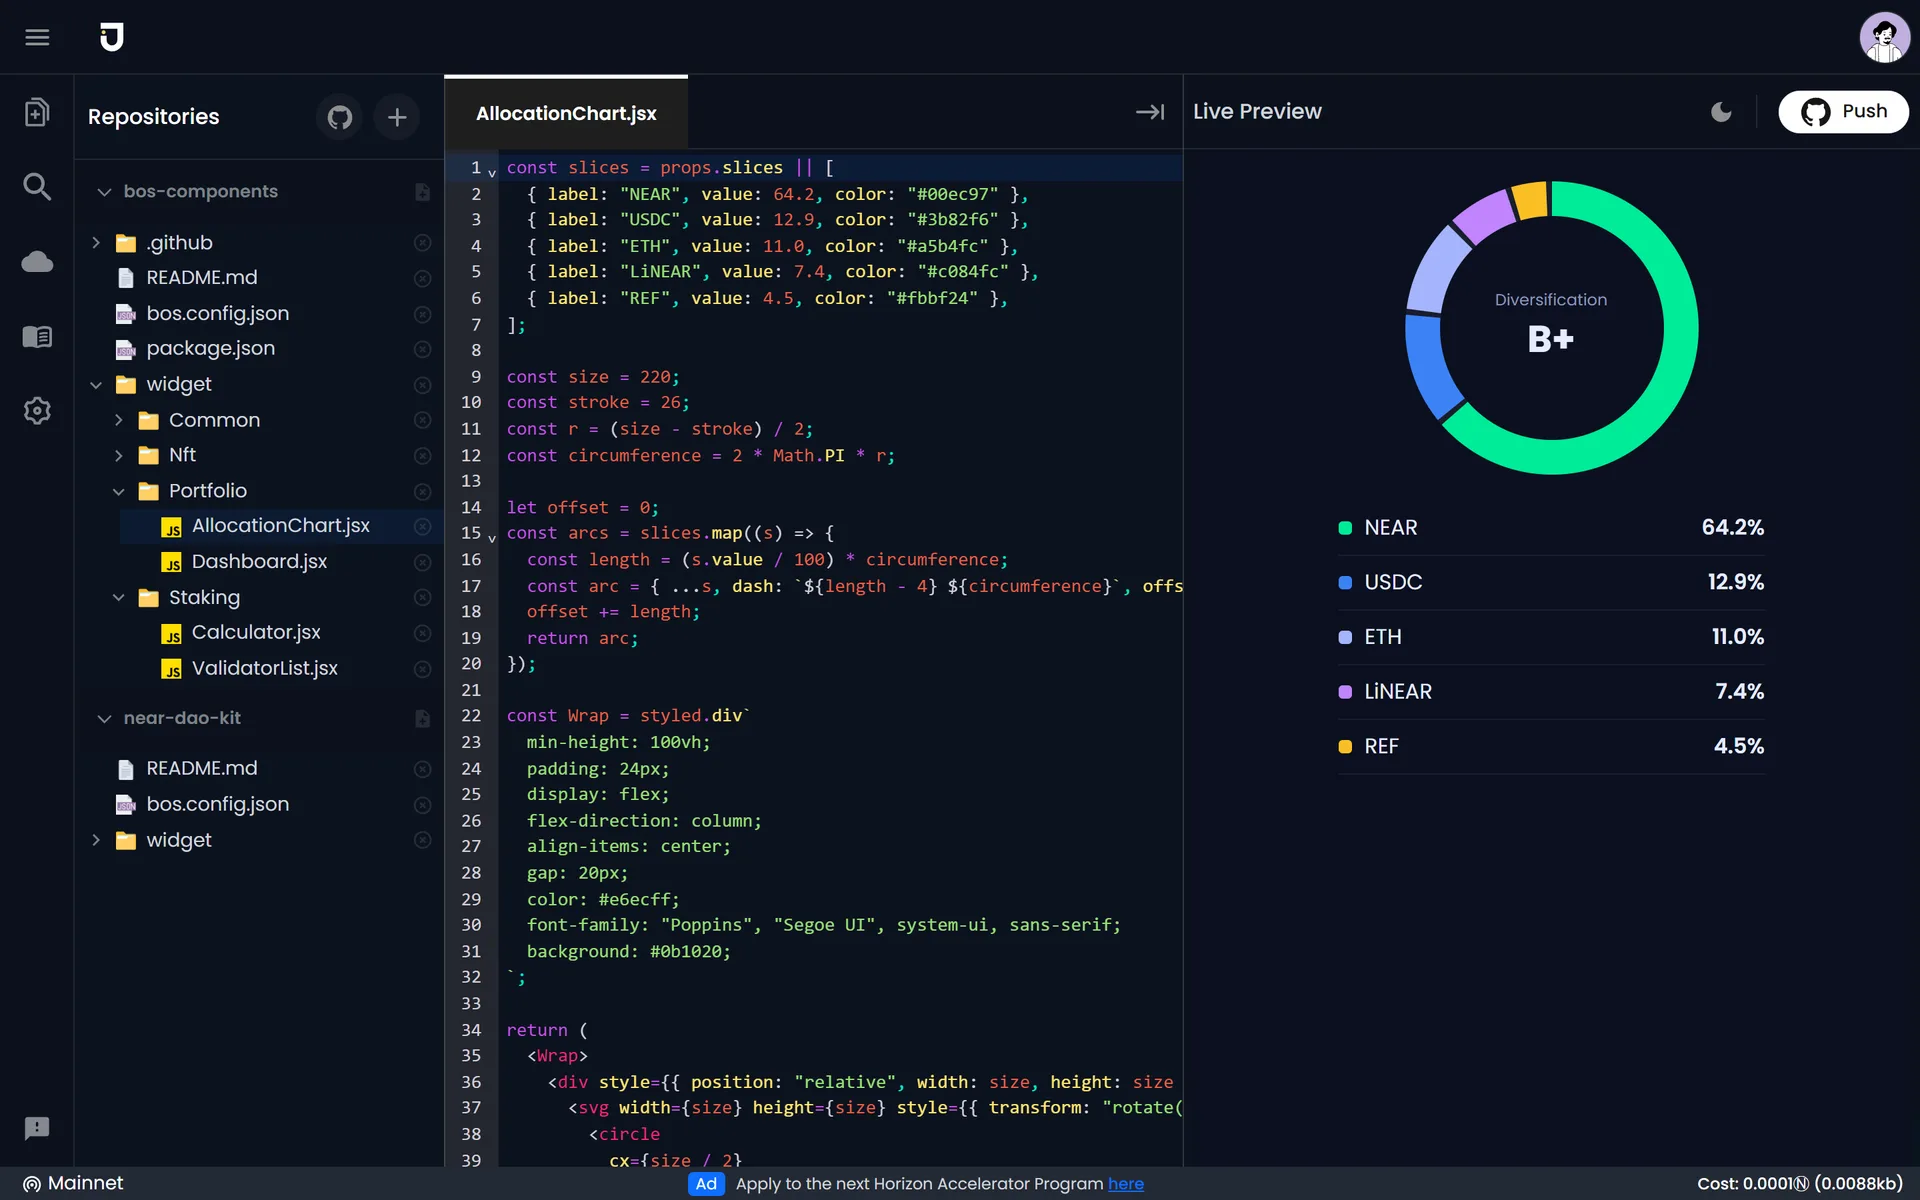The height and width of the screenshot is (1200, 1920).
Task: Collapse the top widget folder in bos-components
Action: 96,385
